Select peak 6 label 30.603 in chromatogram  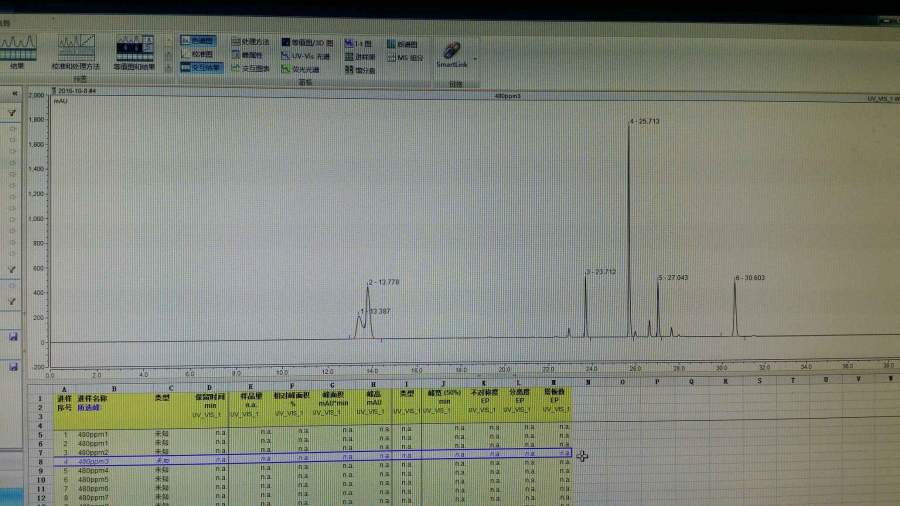coord(750,278)
